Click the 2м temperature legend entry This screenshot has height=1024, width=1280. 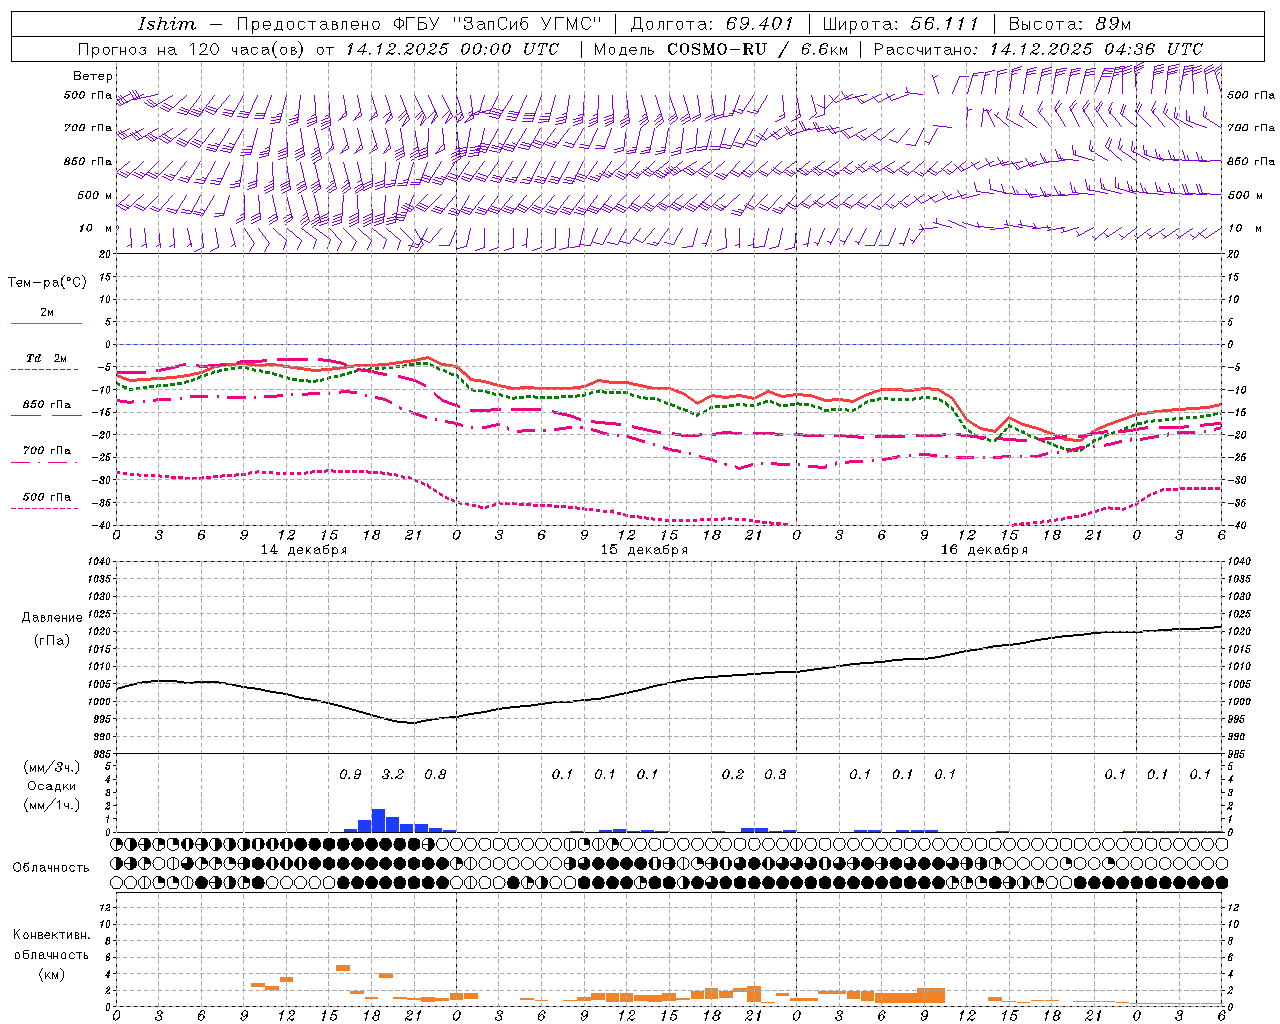click(x=47, y=312)
